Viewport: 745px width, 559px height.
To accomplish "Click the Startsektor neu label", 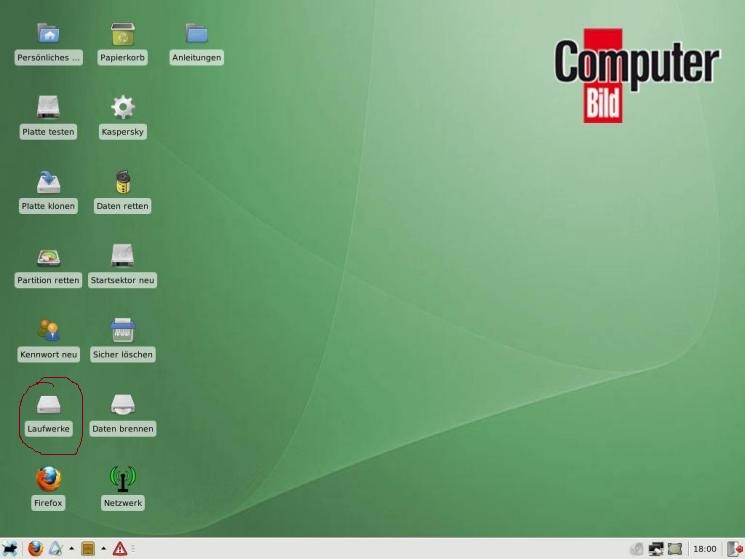I will [123, 280].
